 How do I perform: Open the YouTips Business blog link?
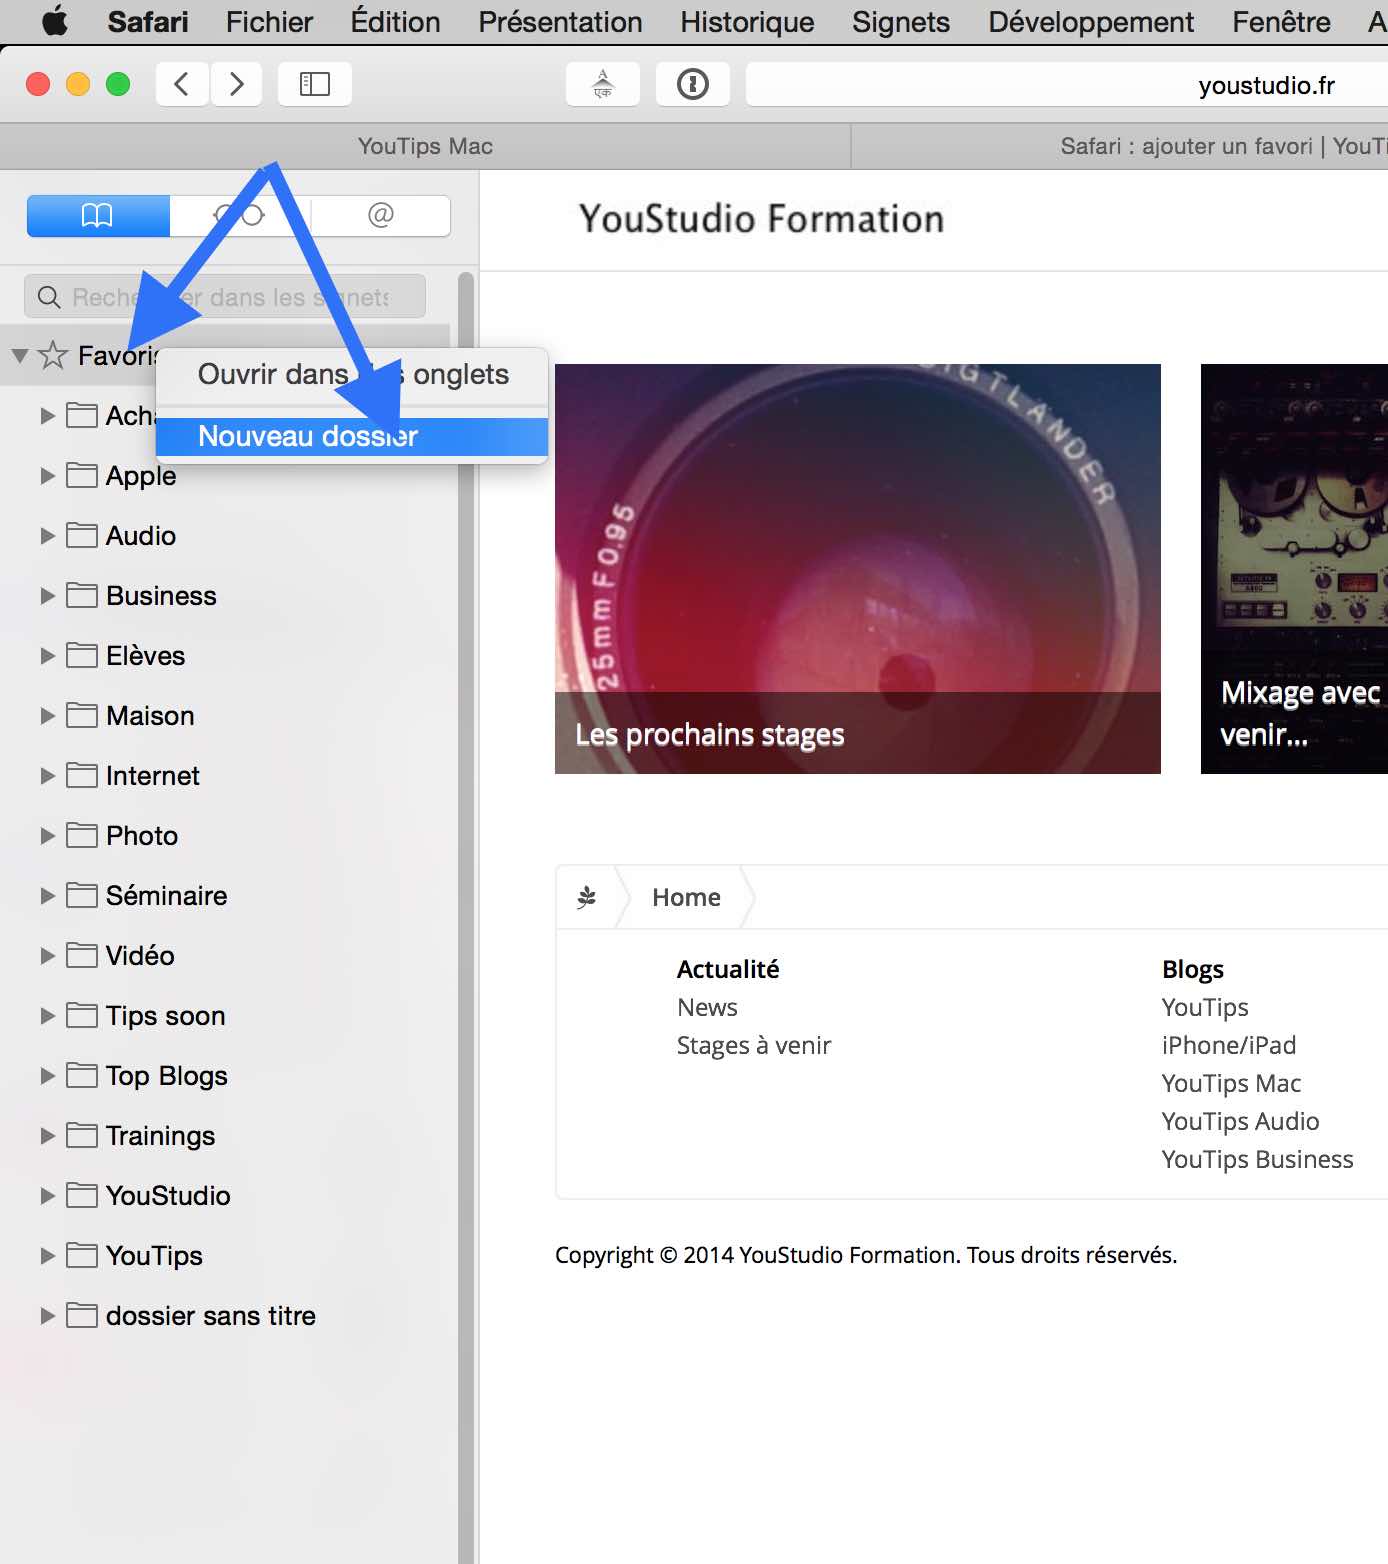(x=1257, y=1159)
